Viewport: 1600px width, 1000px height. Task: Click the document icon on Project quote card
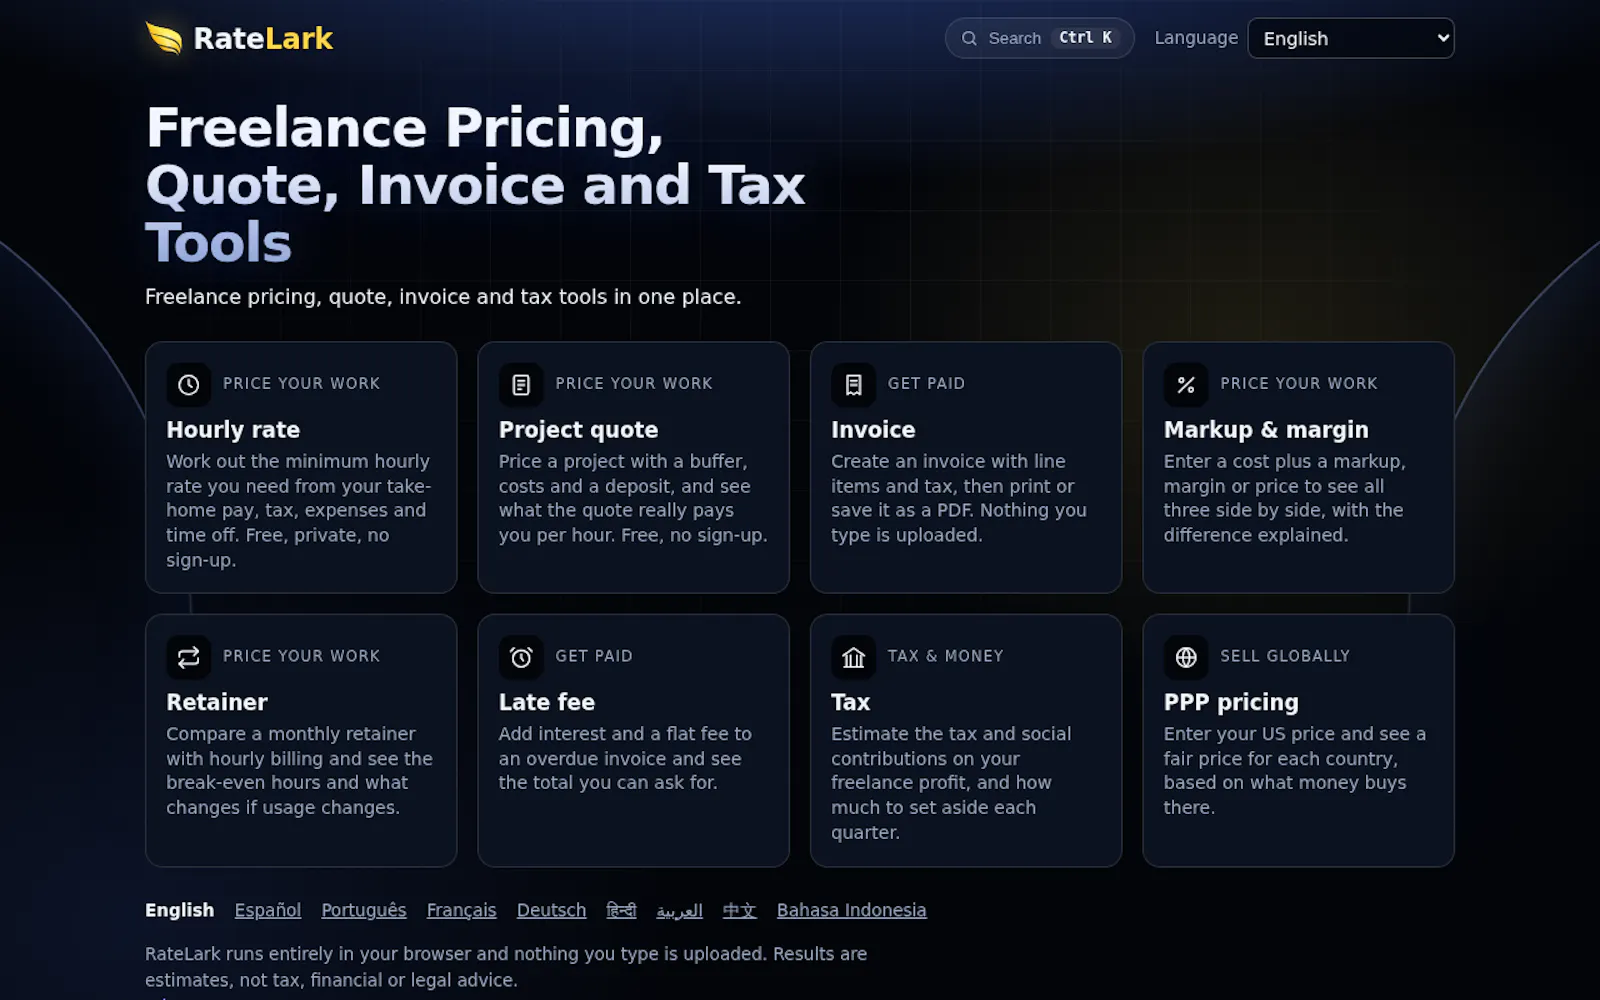[x=521, y=384]
